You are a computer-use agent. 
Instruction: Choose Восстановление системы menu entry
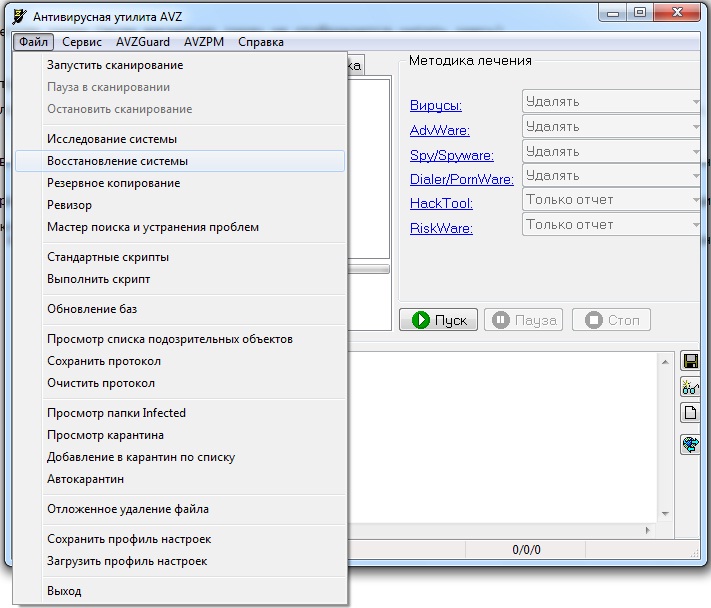(180, 161)
